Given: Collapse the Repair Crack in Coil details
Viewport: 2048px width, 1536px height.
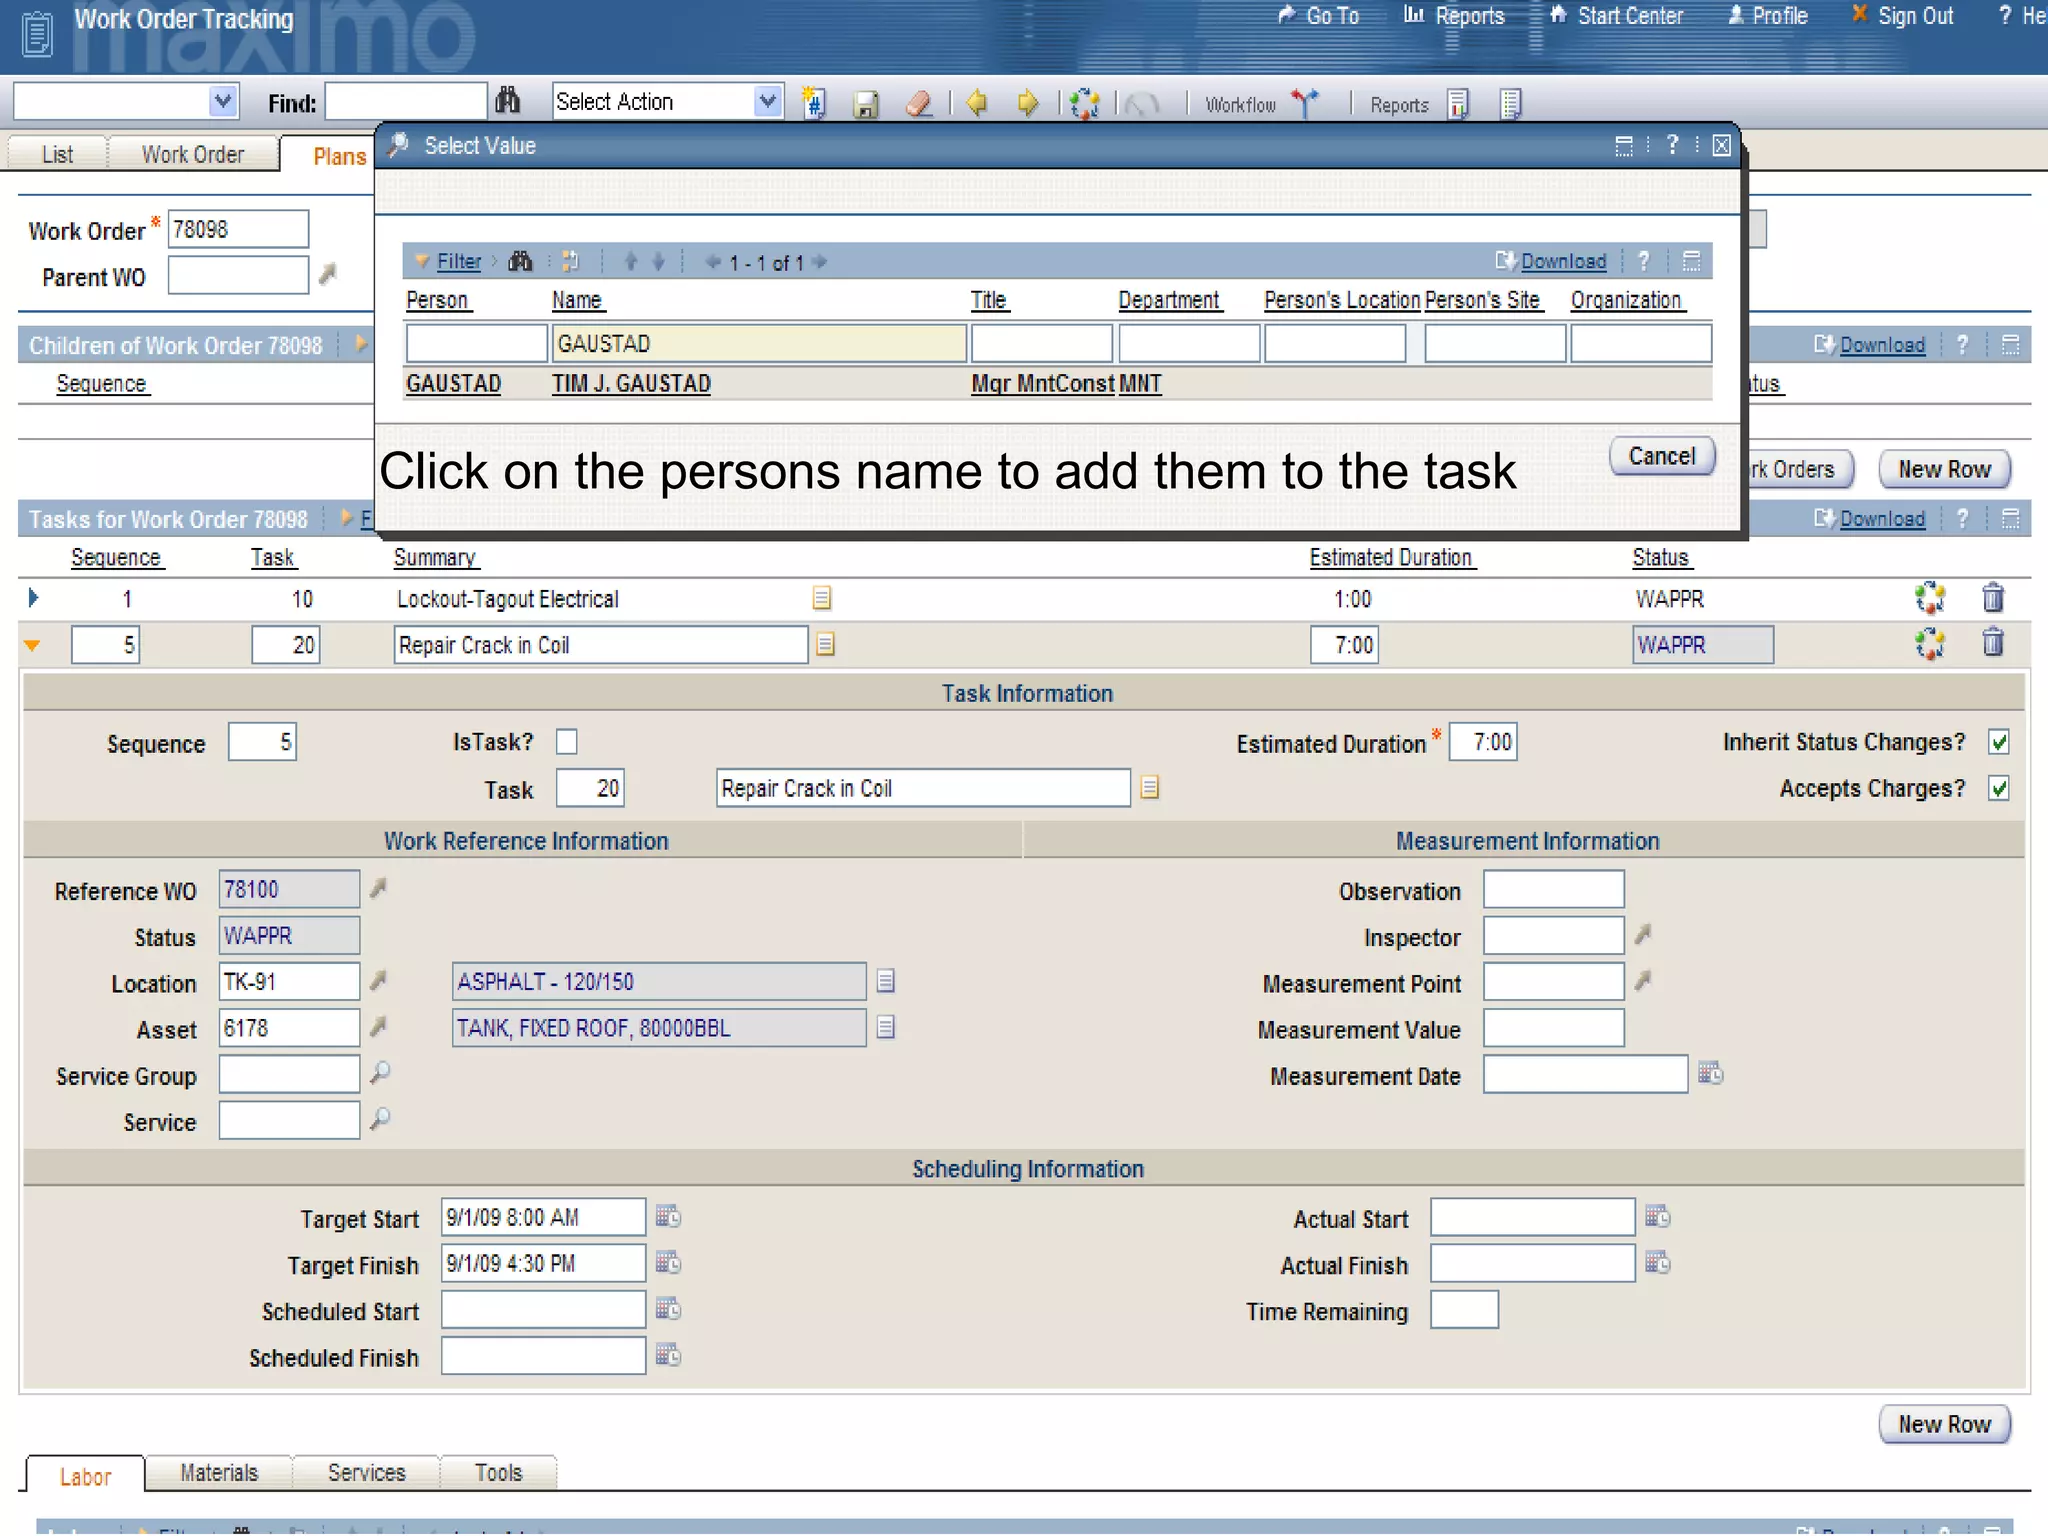Looking at the screenshot, I should tap(32, 645).
